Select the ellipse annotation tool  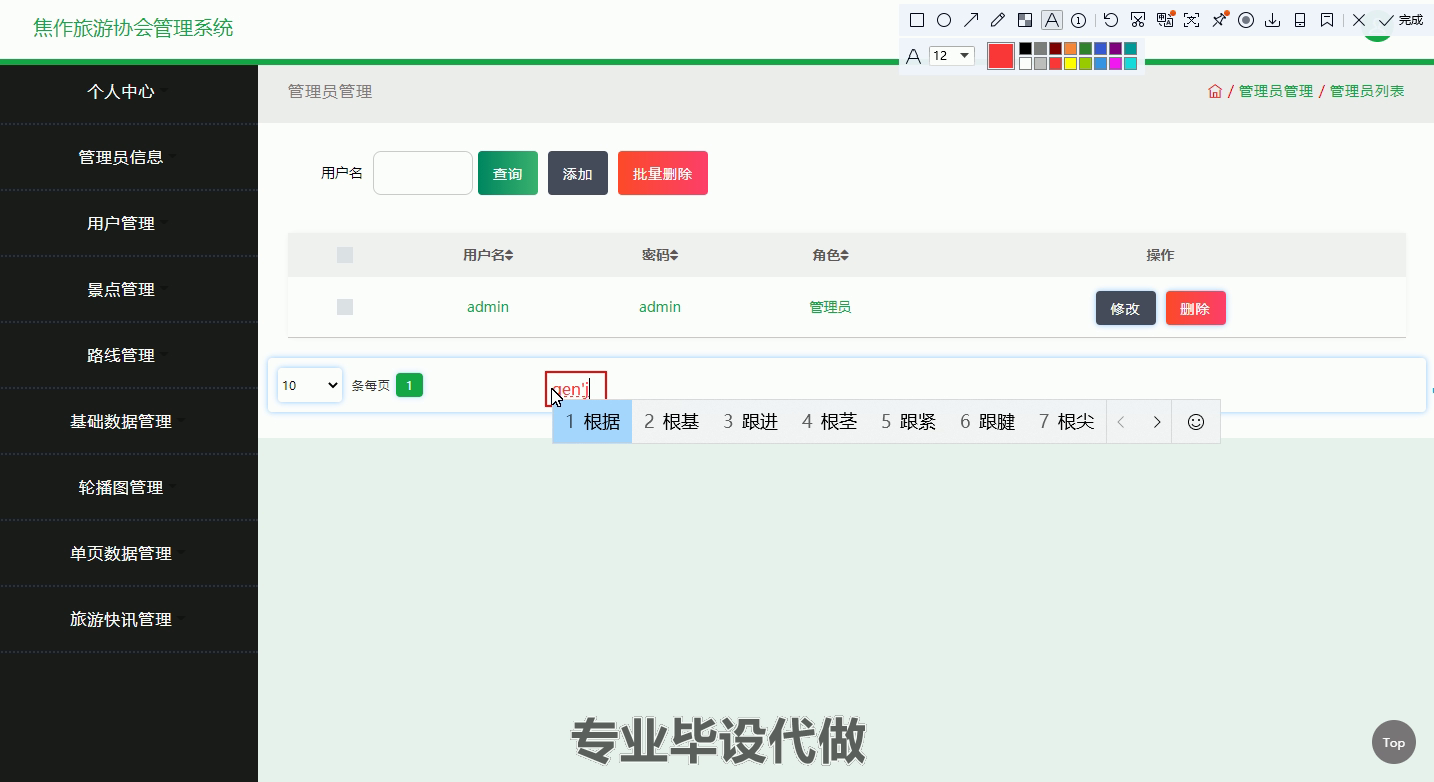tap(943, 20)
